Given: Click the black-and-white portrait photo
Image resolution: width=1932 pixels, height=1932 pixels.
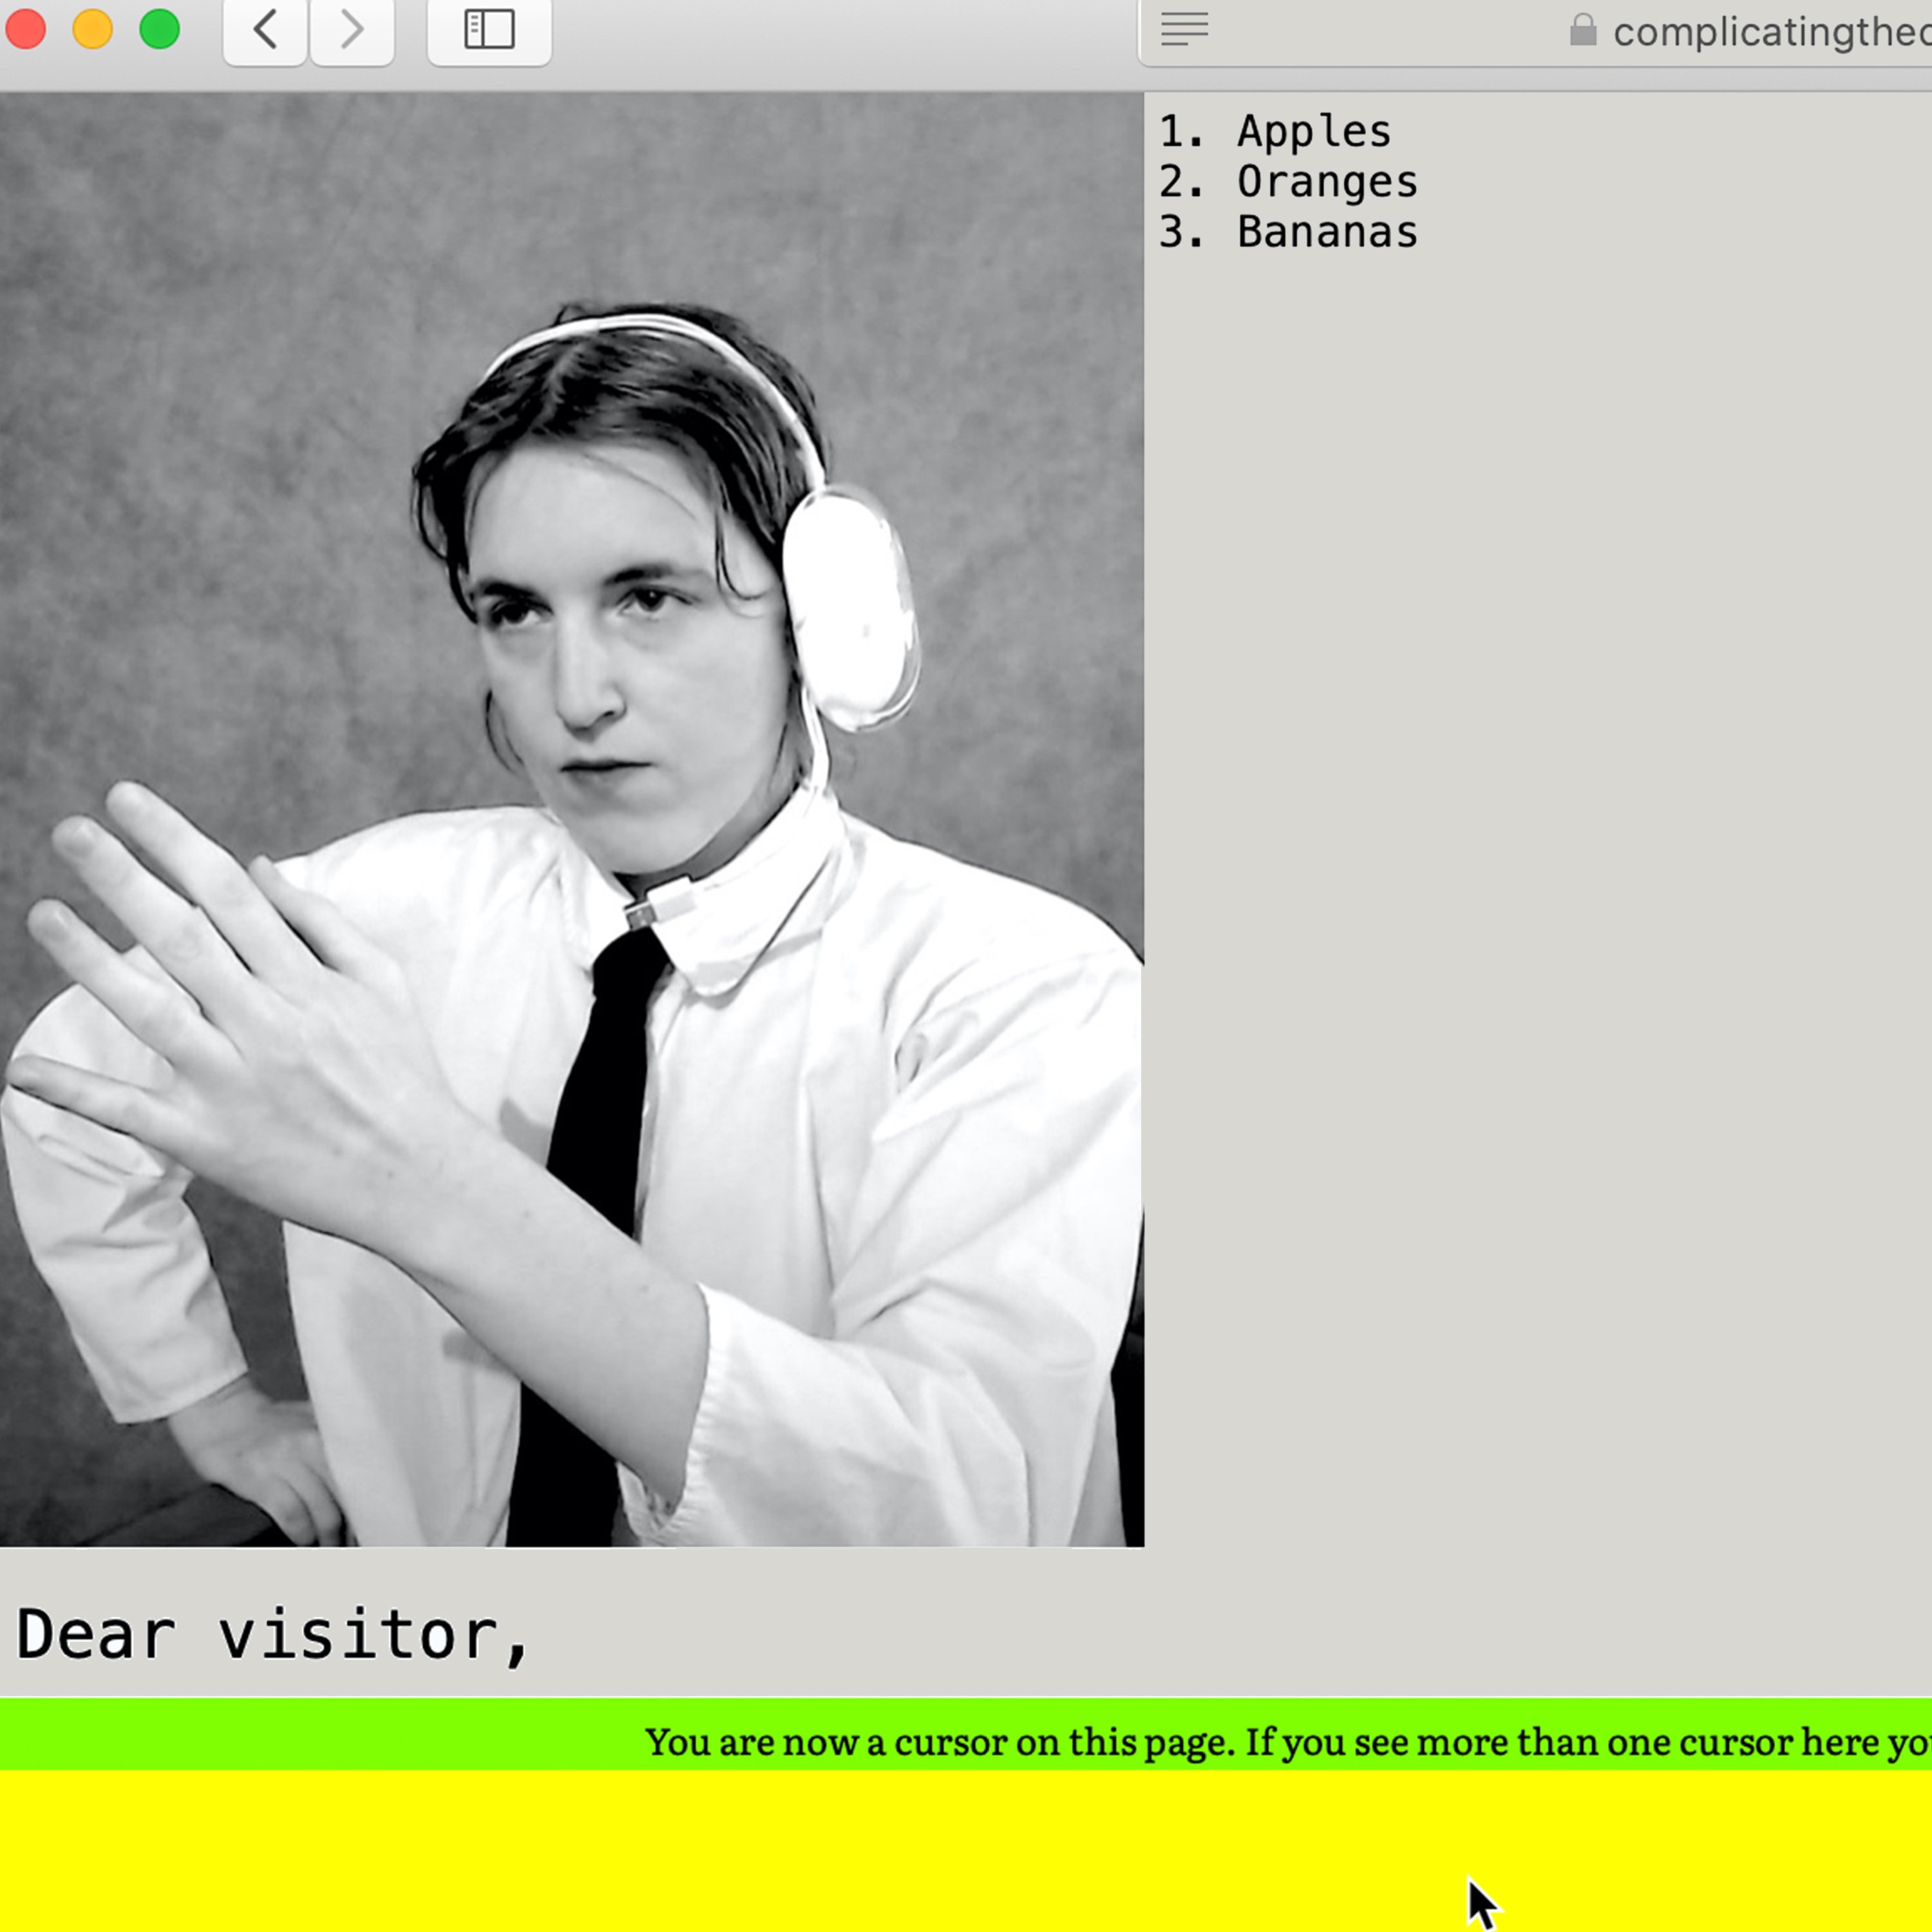Looking at the screenshot, I should point(572,820).
